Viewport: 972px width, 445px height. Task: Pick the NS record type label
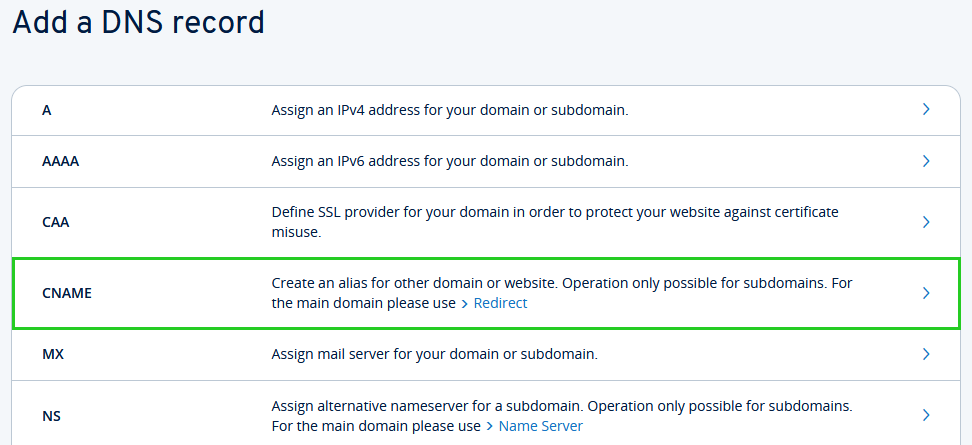click(52, 415)
